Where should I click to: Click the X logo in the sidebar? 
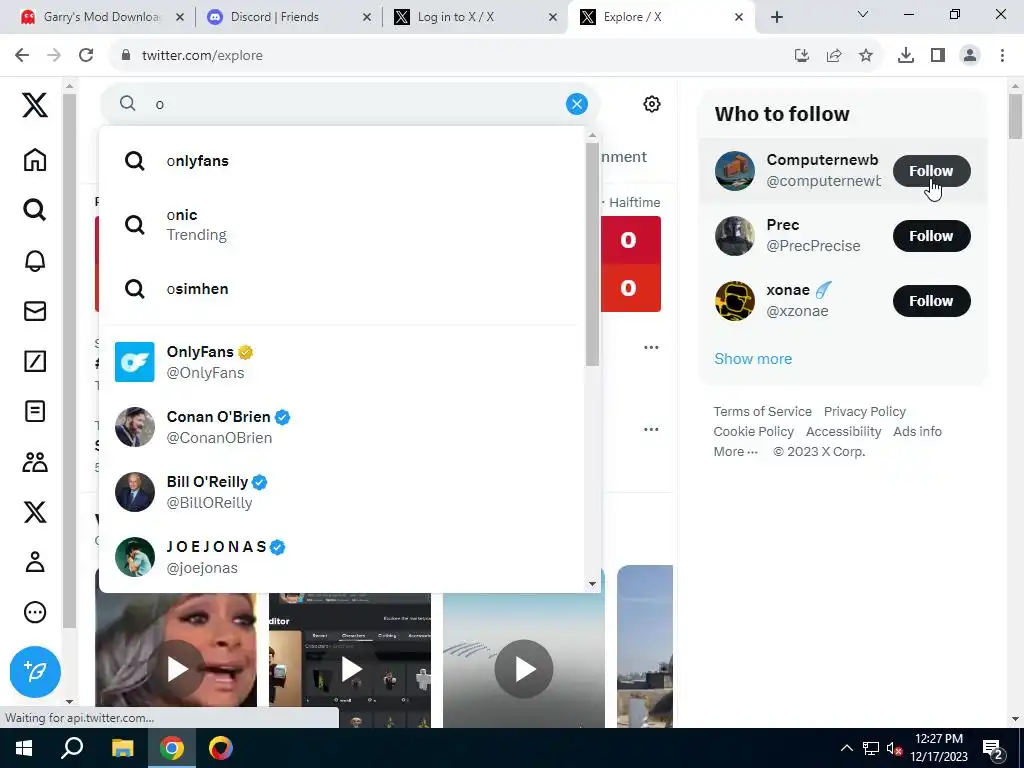pos(35,104)
